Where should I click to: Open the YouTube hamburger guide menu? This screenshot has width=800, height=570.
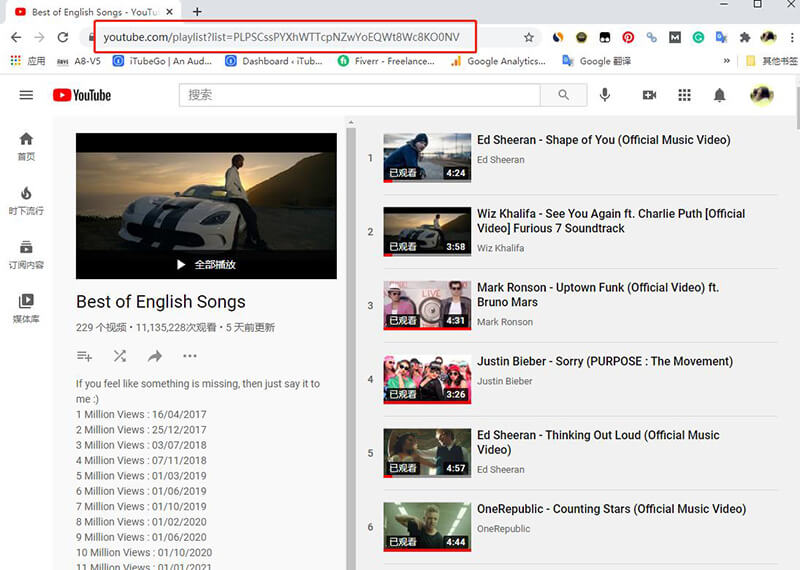click(26, 95)
